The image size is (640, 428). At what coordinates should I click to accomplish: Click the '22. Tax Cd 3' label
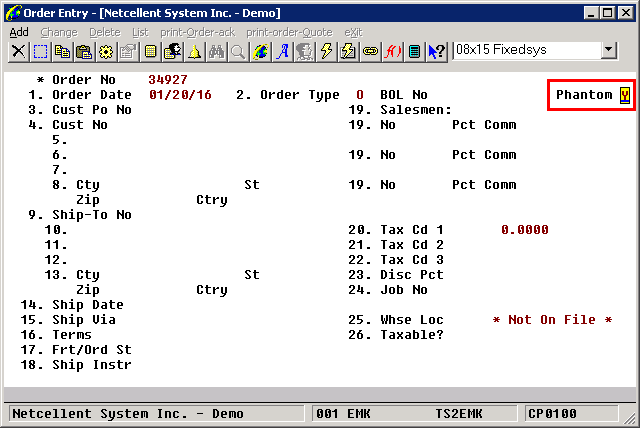tap(396, 260)
